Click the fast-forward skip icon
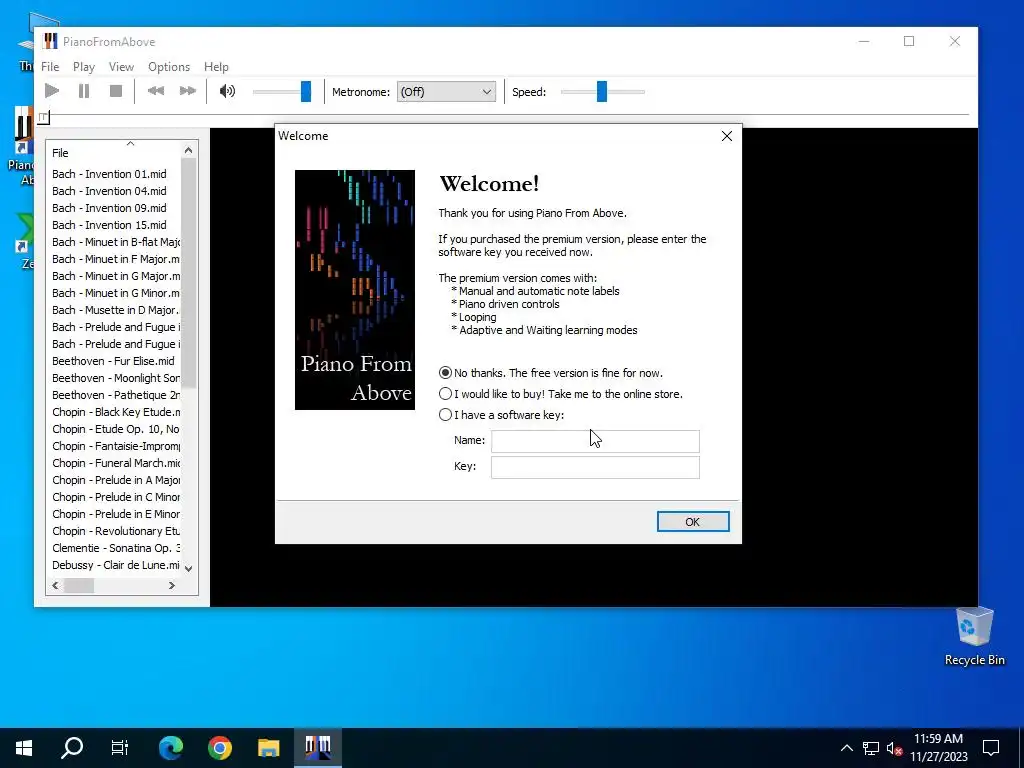Image resolution: width=1024 pixels, height=768 pixels. click(187, 91)
